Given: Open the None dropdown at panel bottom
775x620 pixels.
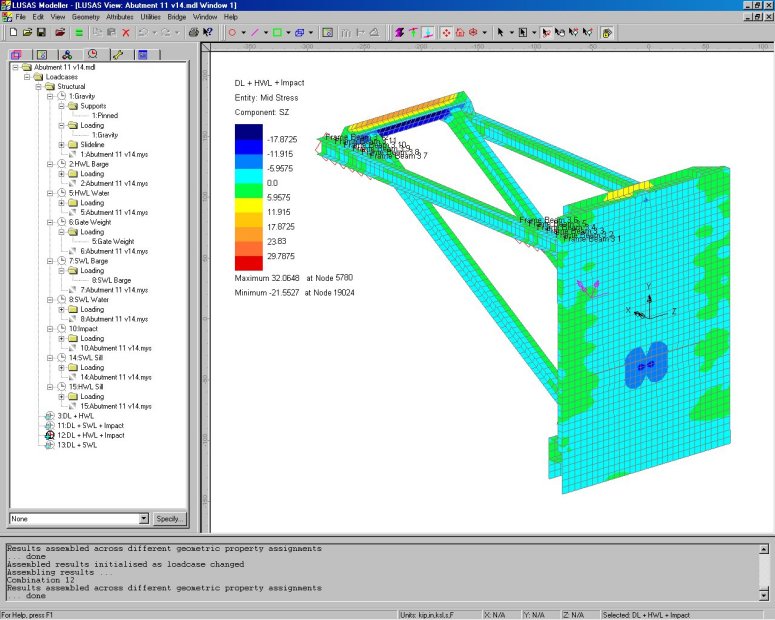Looking at the screenshot, I should 144,518.
